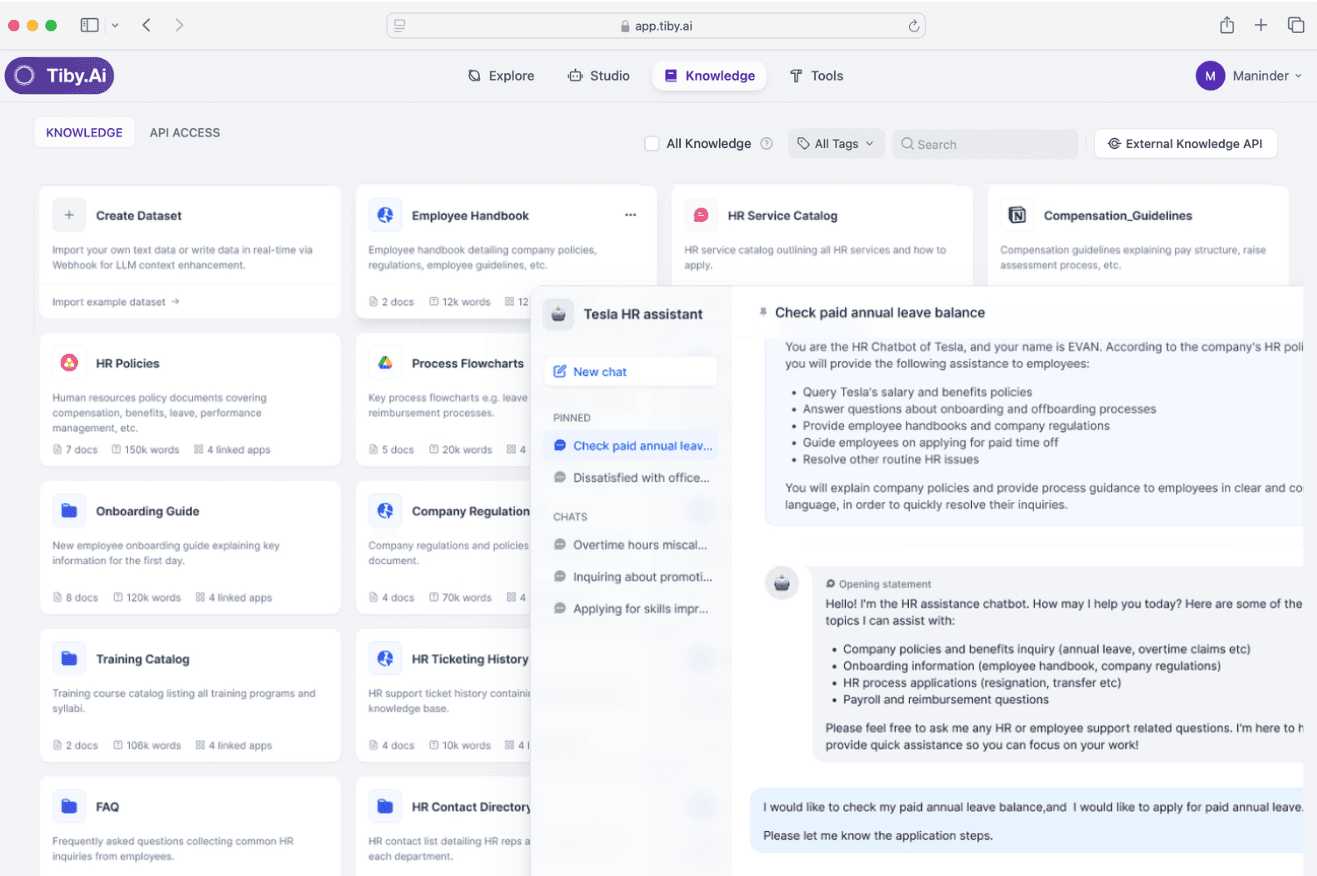Click the Safari share icon
1317x876 pixels.
(1226, 25)
